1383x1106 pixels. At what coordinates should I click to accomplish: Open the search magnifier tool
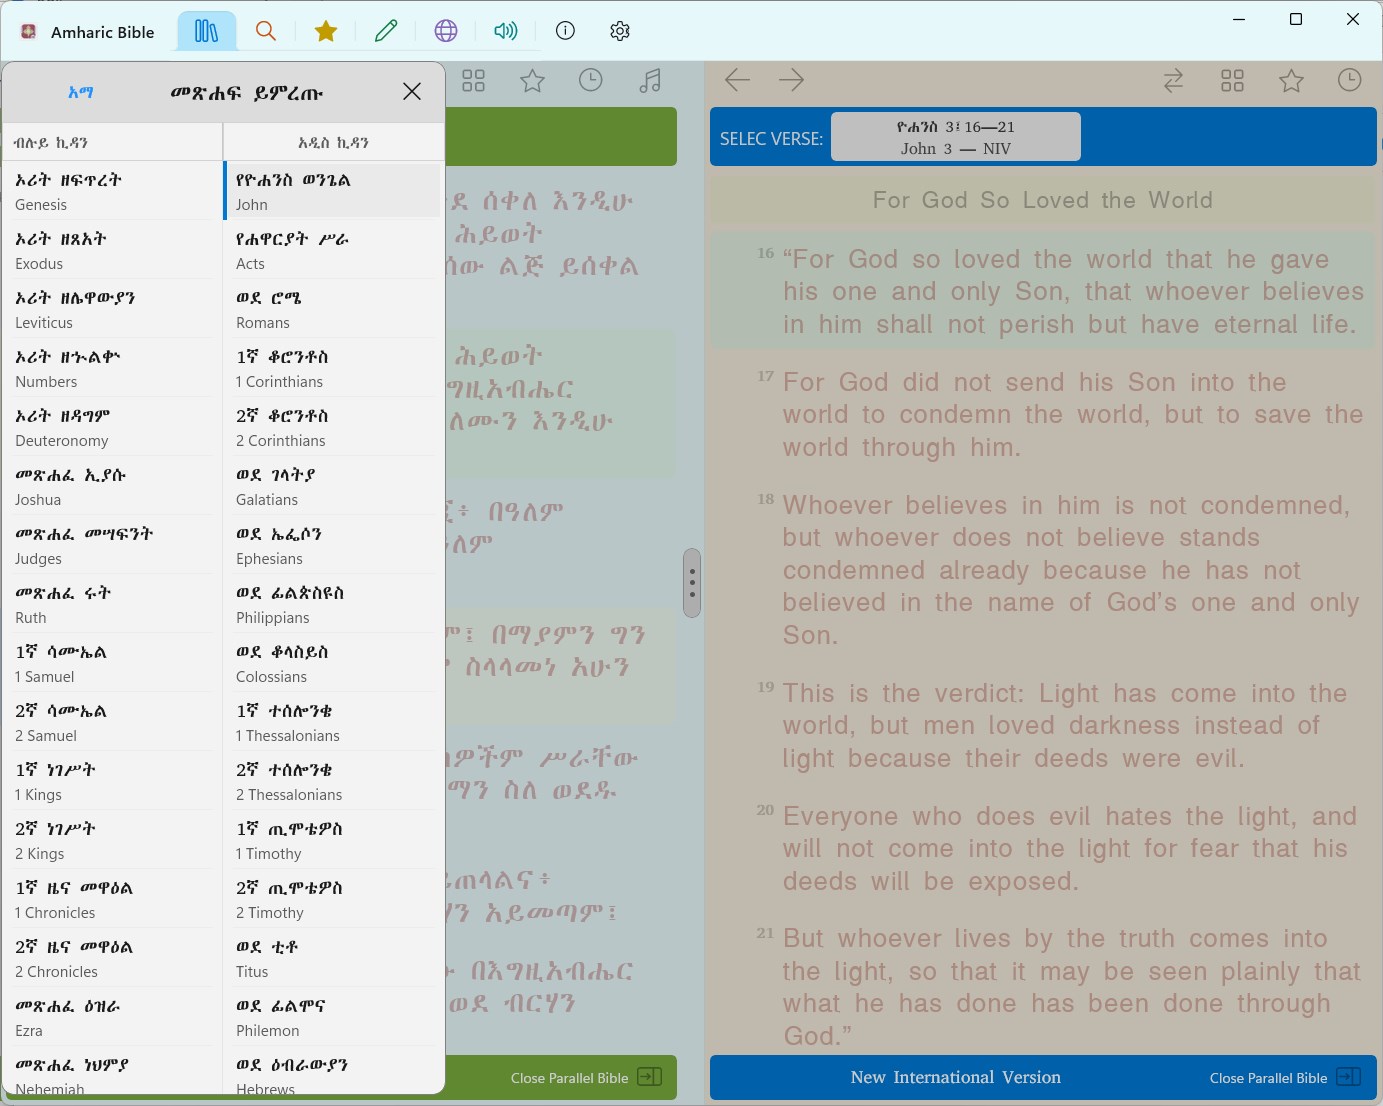pyautogui.click(x=266, y=31)
